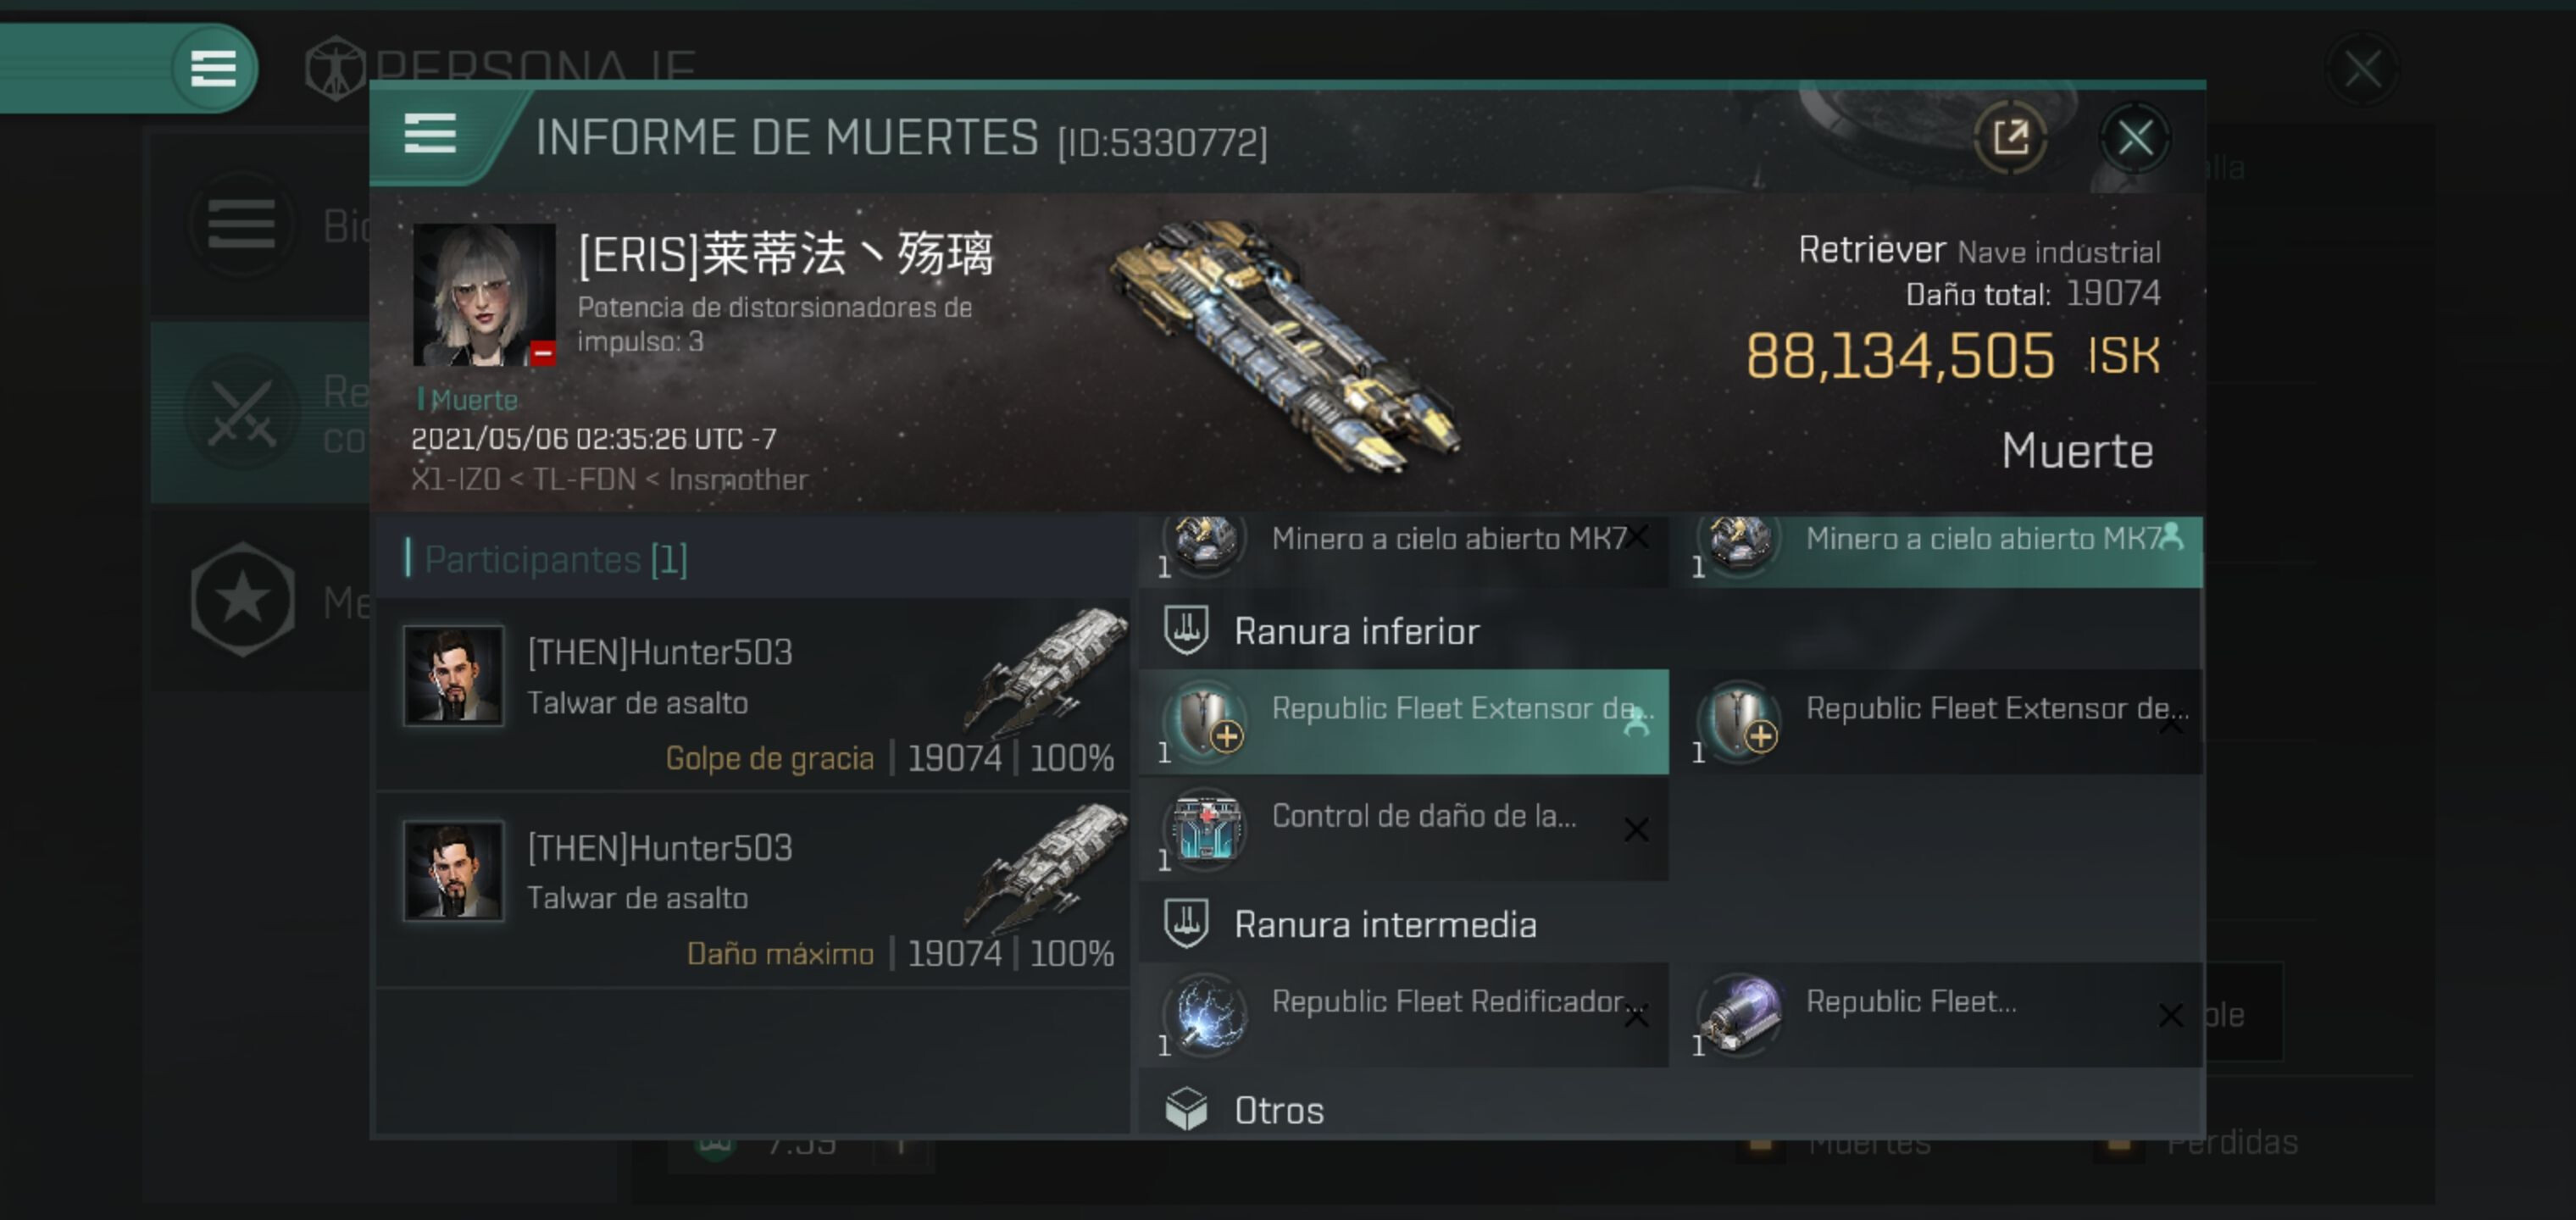Select the highlighted Minero a cielo abierto MK7

(1942, 550)
